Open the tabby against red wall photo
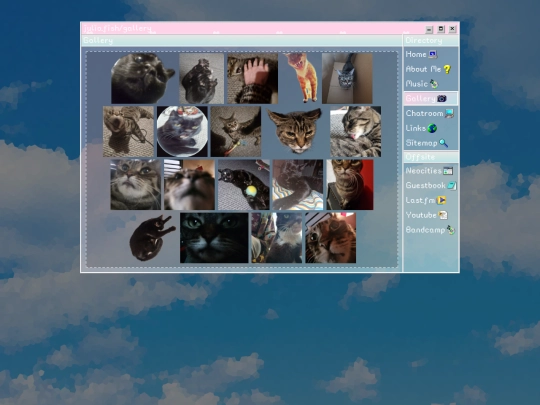 pos(350,185)
